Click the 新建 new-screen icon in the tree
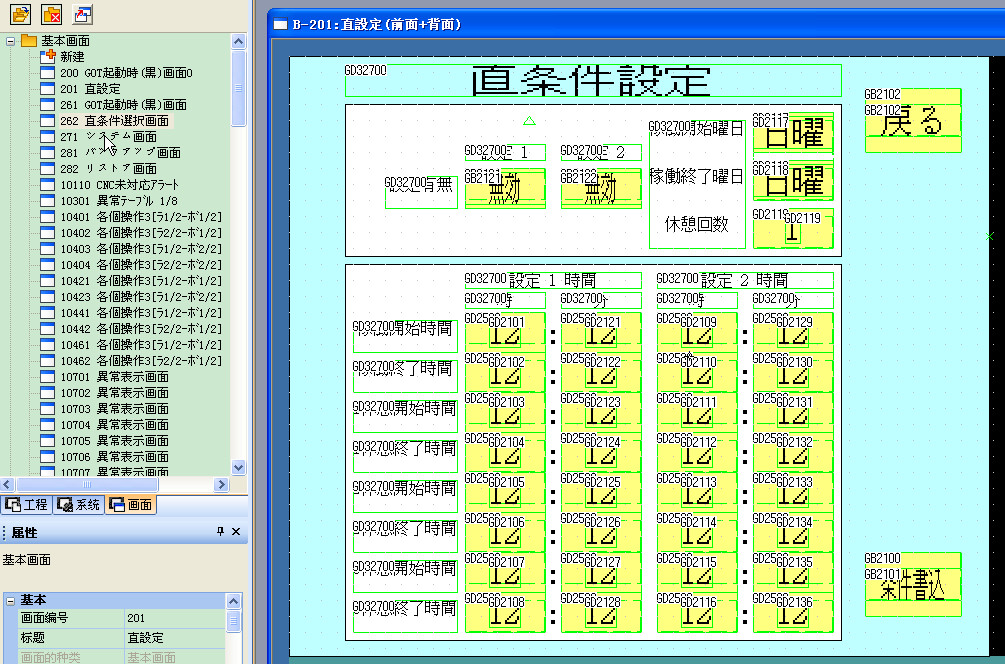The height and width of the screenshot is (664, 1005). [46, 57]
